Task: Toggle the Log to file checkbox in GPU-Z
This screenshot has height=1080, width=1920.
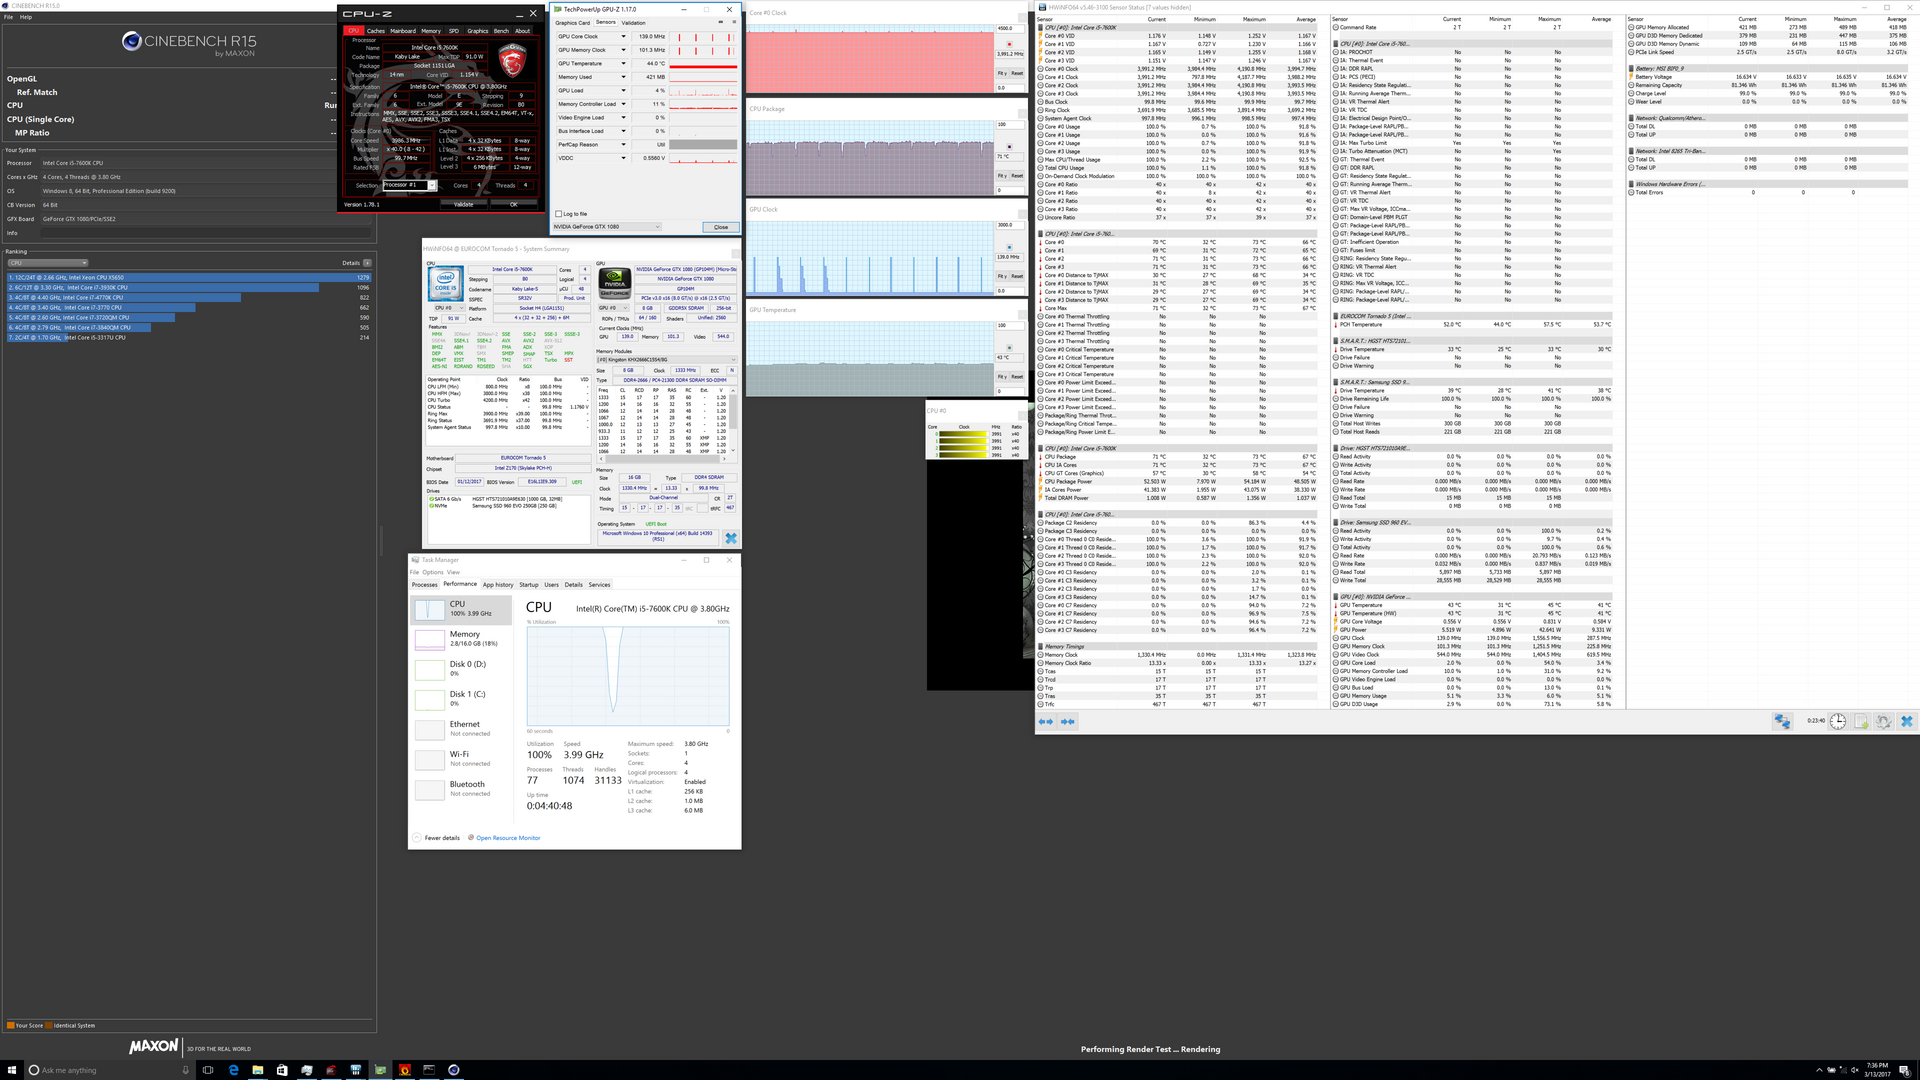Action: [x=559, y=214]
